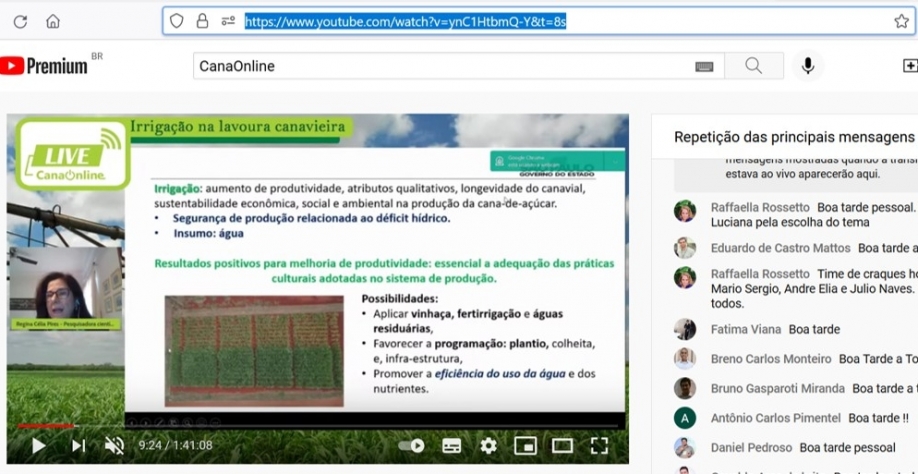Screen dimensions: 918x474
Task: Open the site permissions icon in address bar
Action: click(228, 21)
